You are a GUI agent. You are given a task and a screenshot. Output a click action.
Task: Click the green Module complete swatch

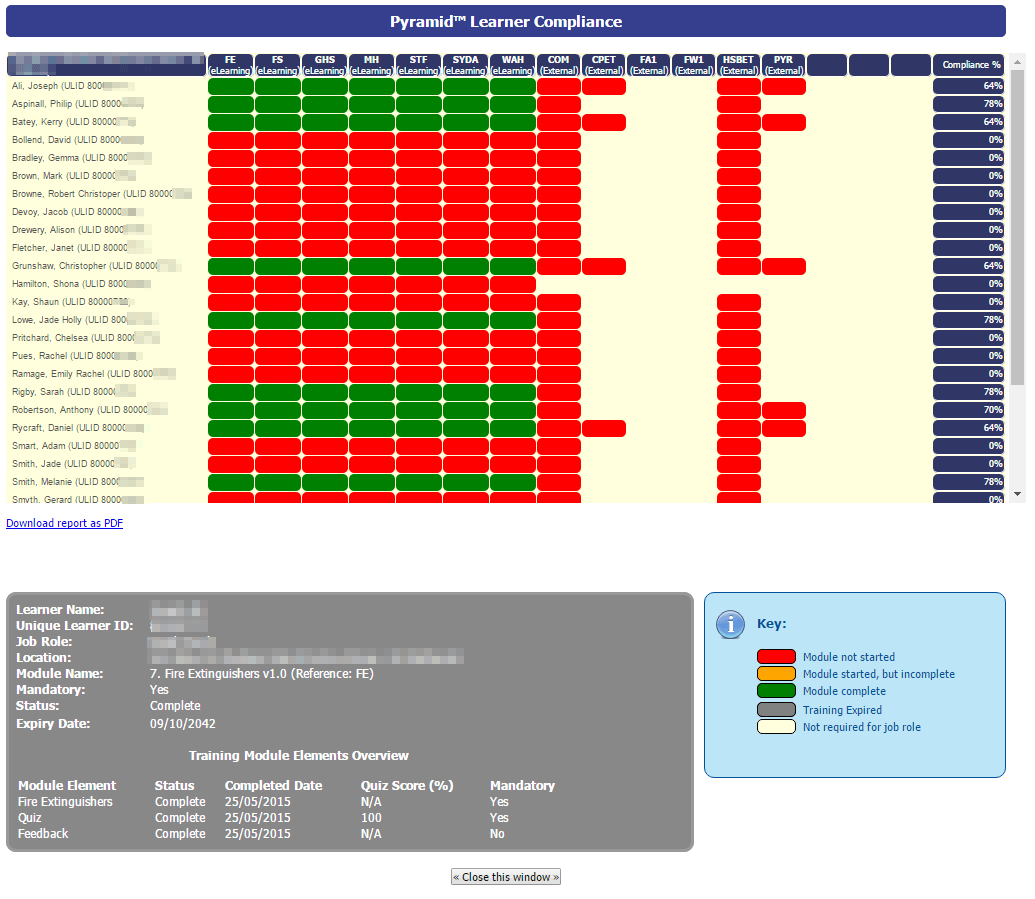click(776, 690)
